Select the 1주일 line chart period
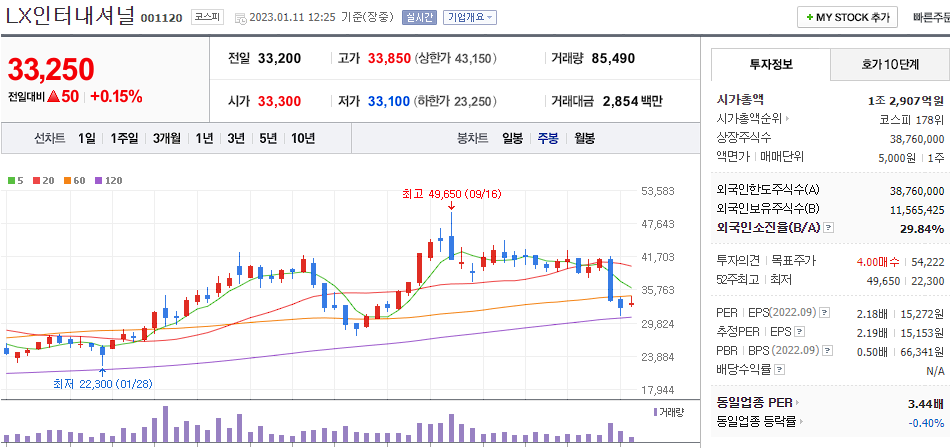 coord(124,138)
